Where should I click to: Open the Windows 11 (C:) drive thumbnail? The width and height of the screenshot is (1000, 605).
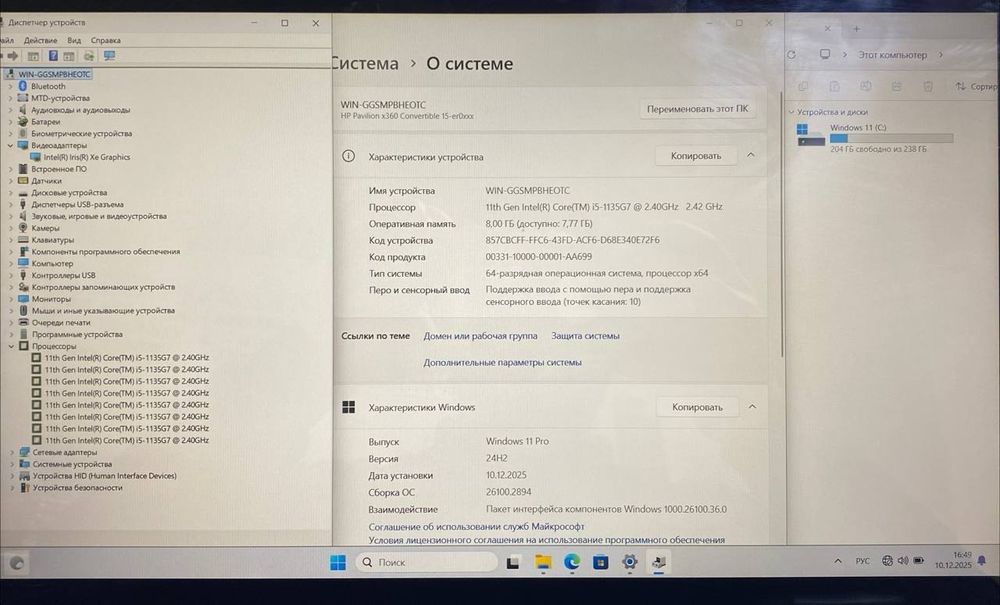point(811,134)
